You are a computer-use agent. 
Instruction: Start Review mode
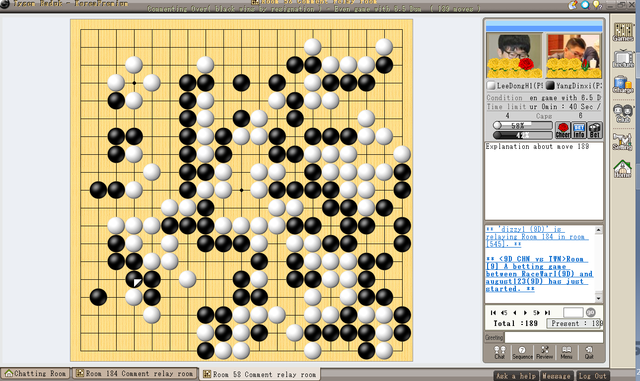[544, 352]
